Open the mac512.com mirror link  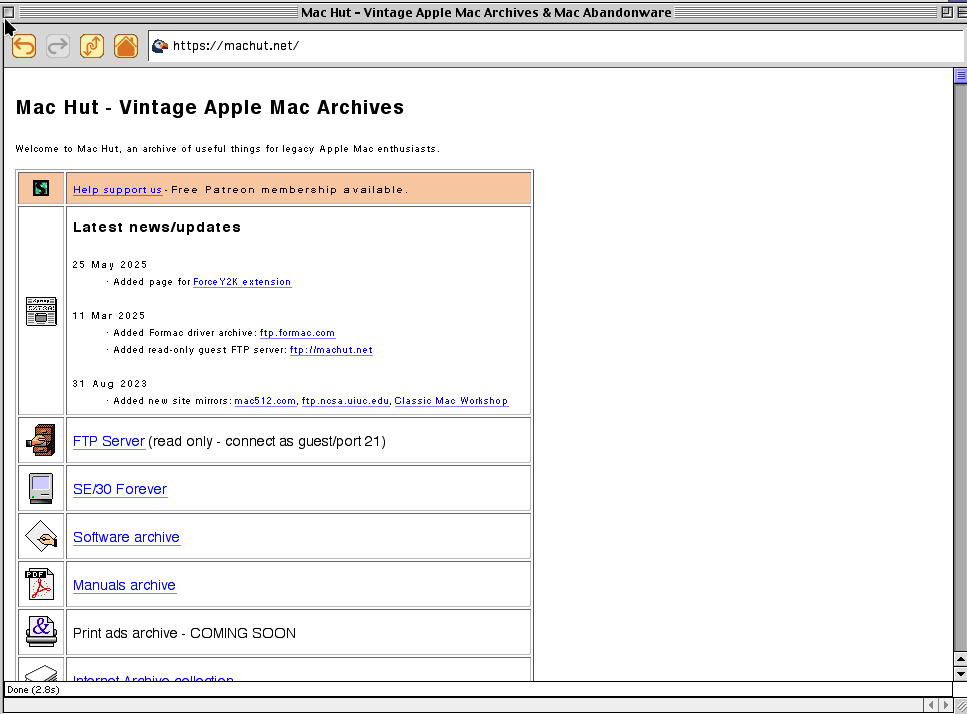(x=265, y=401)
